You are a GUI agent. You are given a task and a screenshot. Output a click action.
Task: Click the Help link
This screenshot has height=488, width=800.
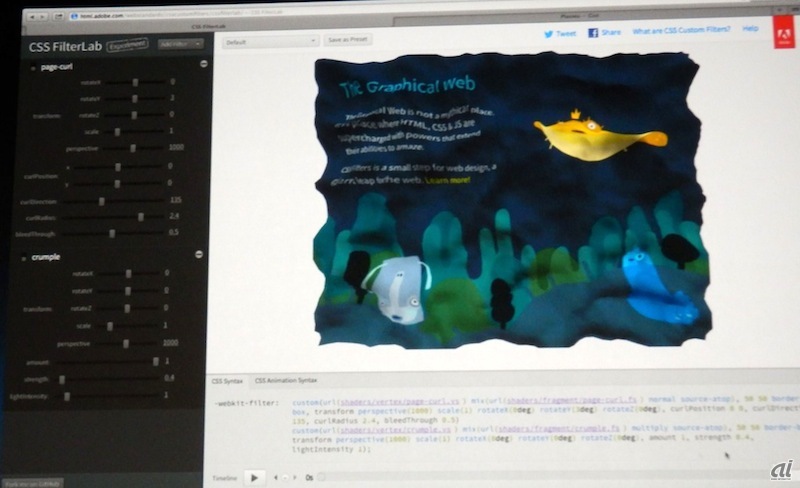[x=750, y=31]
